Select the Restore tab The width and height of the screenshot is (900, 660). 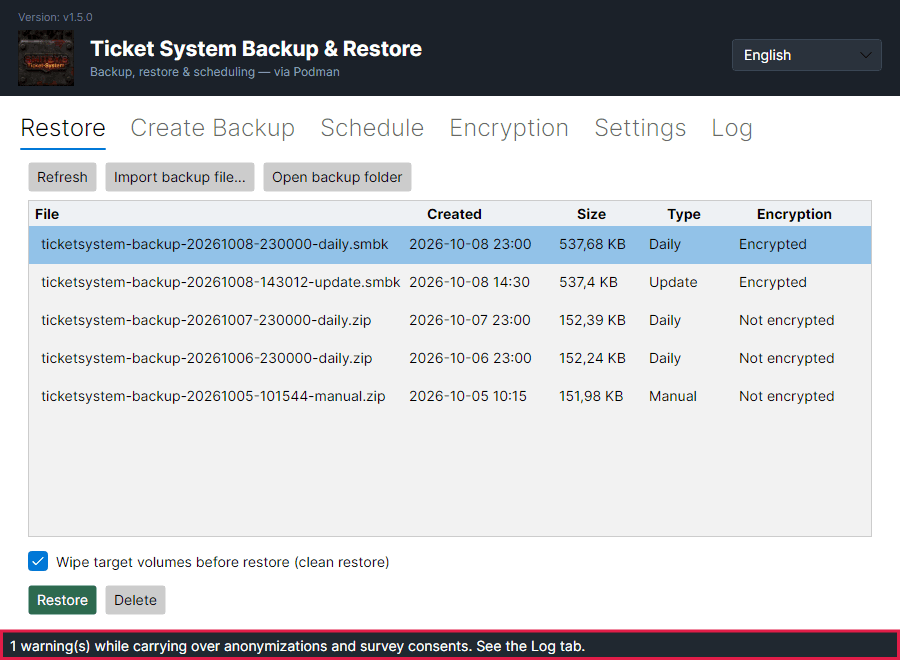pyautogui.click(x=63, y=128)
